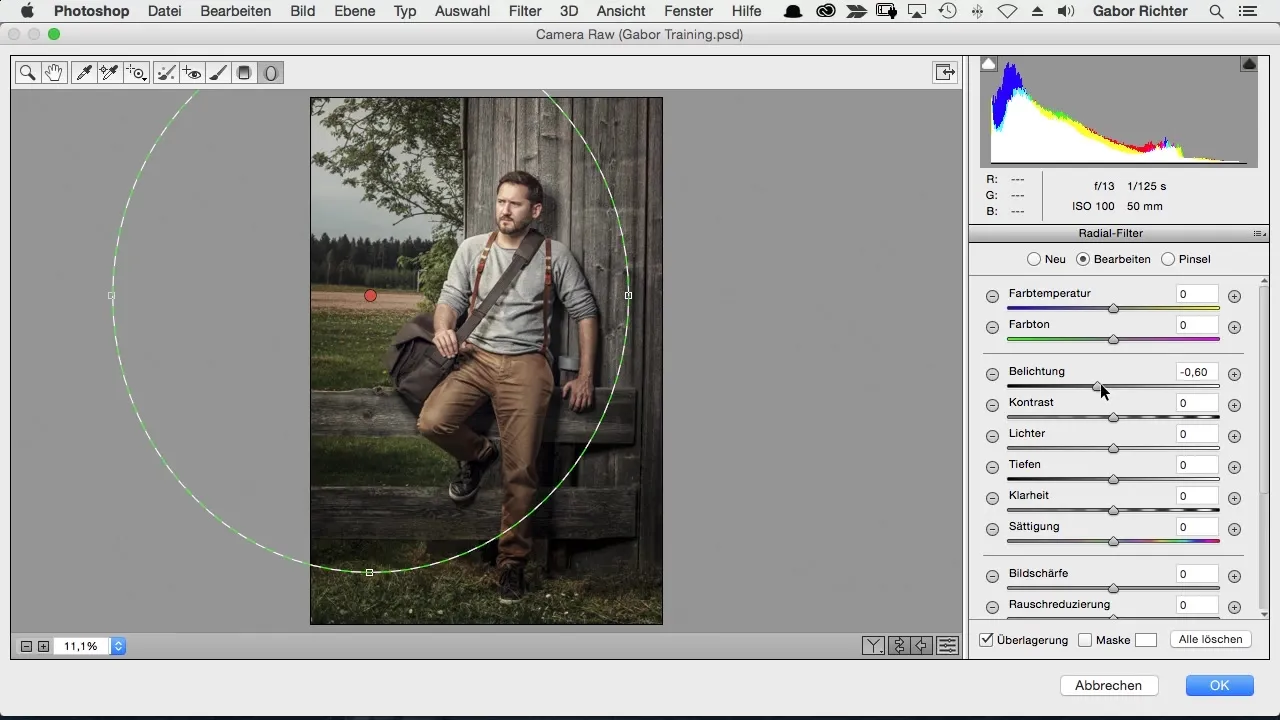Open the mask overlay color swatch
This screenshot has width=1280, height=720.
[1145, 640]
